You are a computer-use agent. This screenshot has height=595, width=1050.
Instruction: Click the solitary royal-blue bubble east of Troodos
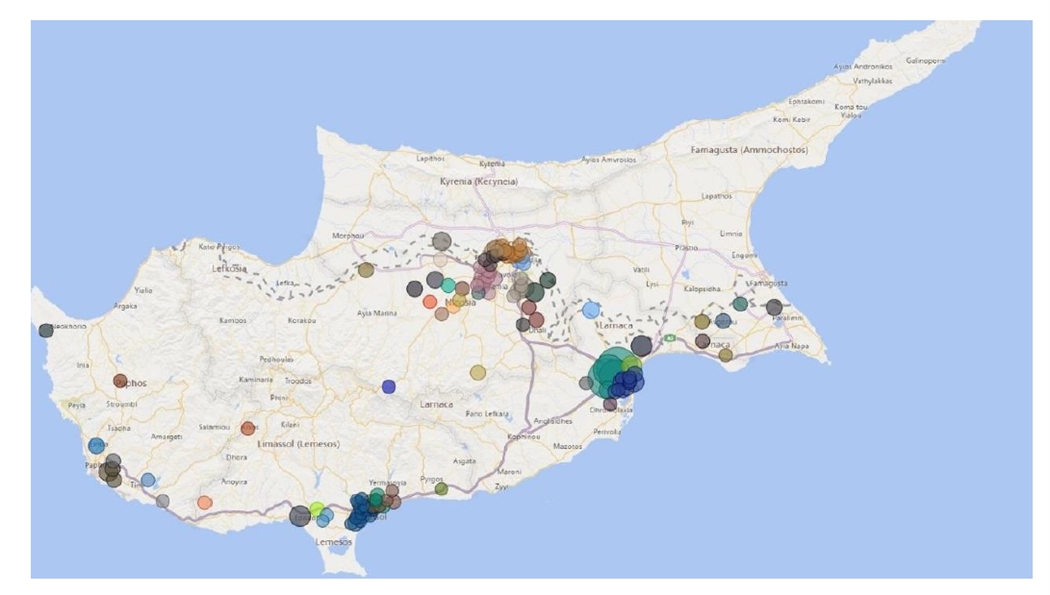(x=389, y=387)
